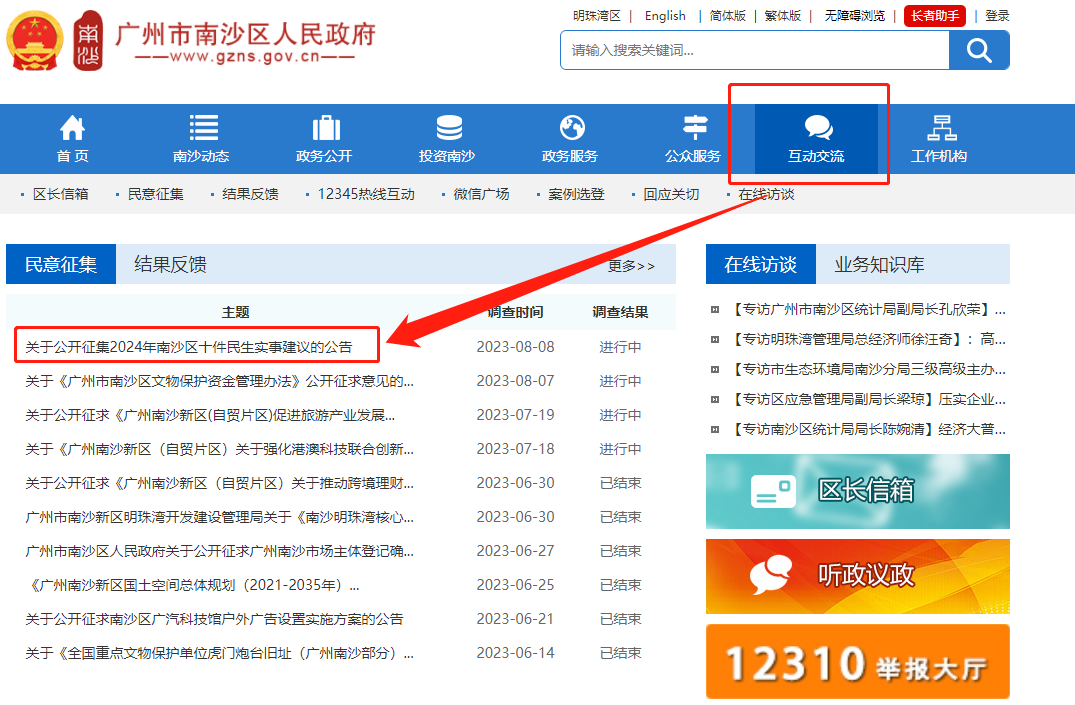Screen dimensions: 1075x705
Task: Open 关于公开征集2024年南沙区十件民生实事建议的公告
Action: (189, 347)
